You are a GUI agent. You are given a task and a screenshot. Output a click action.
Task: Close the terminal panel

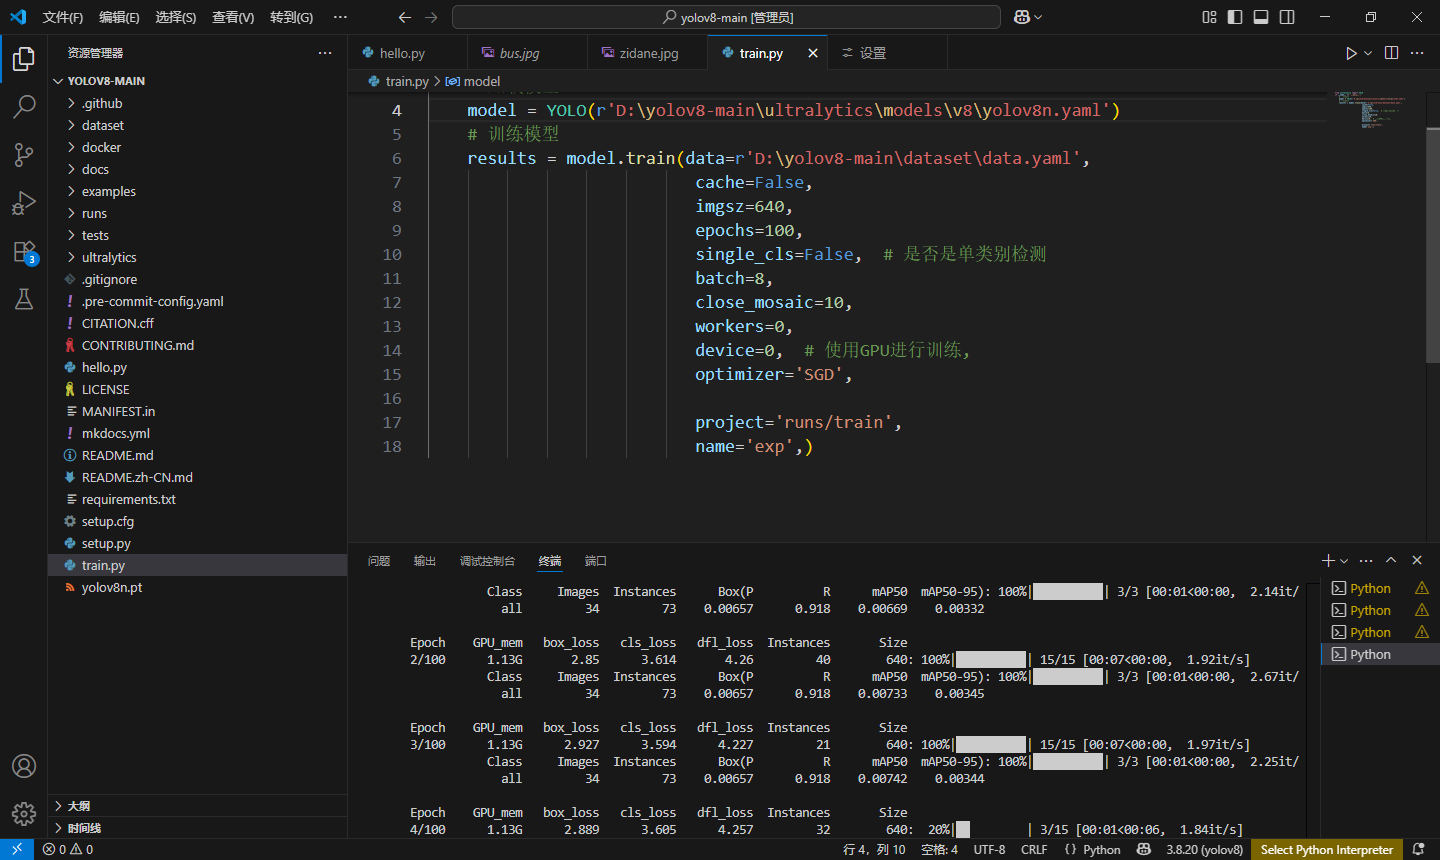click(1417, 561)
